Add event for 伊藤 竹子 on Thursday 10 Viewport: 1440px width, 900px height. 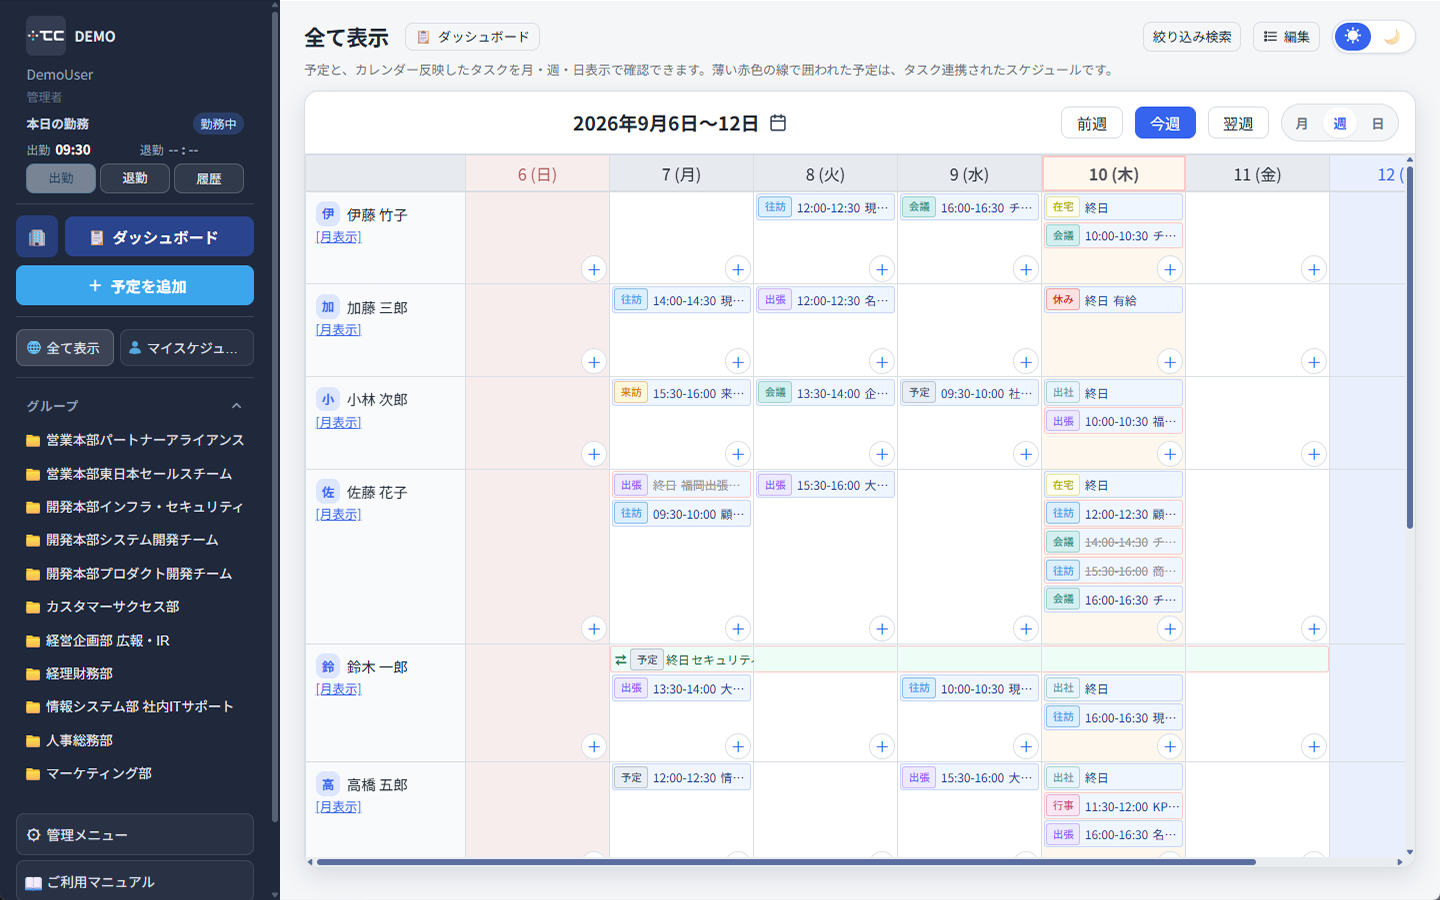(1170, 269)
